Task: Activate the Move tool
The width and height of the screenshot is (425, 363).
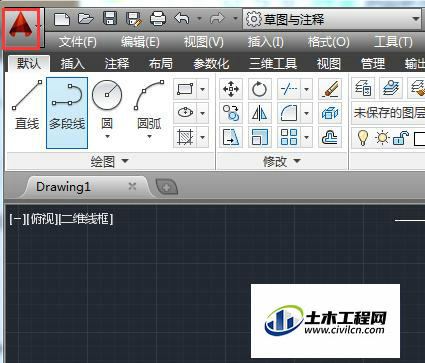Action: [231, 89]
